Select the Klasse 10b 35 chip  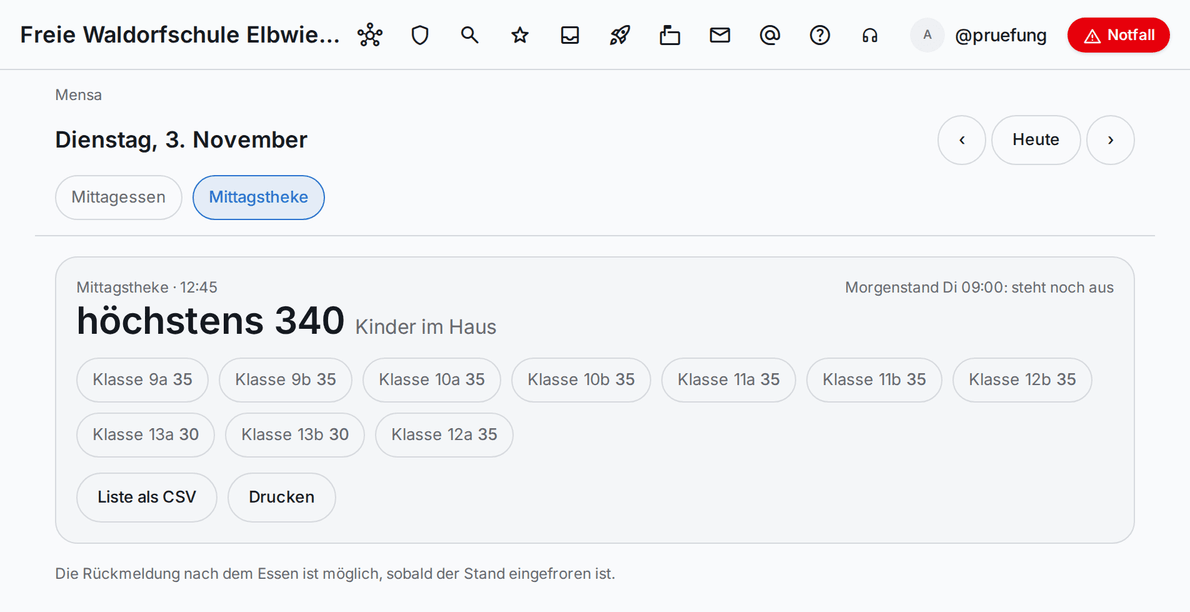581,380
